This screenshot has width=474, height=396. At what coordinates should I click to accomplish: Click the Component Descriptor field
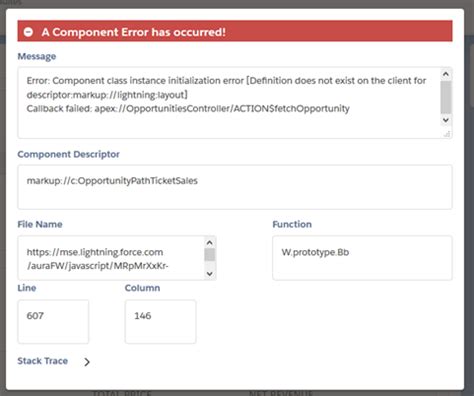235,187
